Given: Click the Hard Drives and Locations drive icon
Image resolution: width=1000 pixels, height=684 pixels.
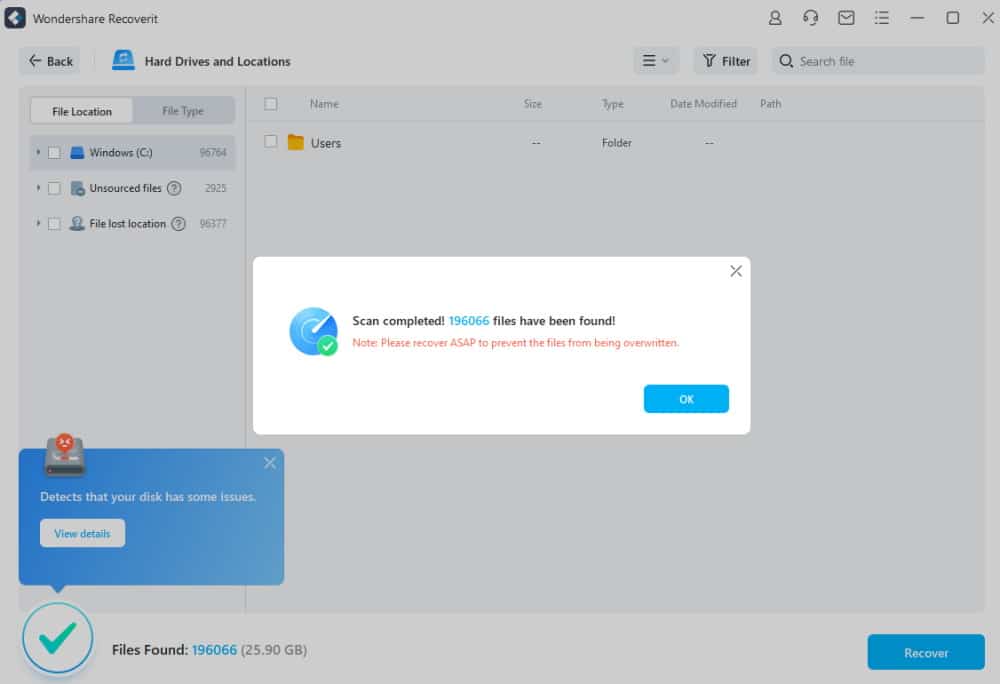Looking at the screenshot, I should pyautogui.click(x=123, y=60).
